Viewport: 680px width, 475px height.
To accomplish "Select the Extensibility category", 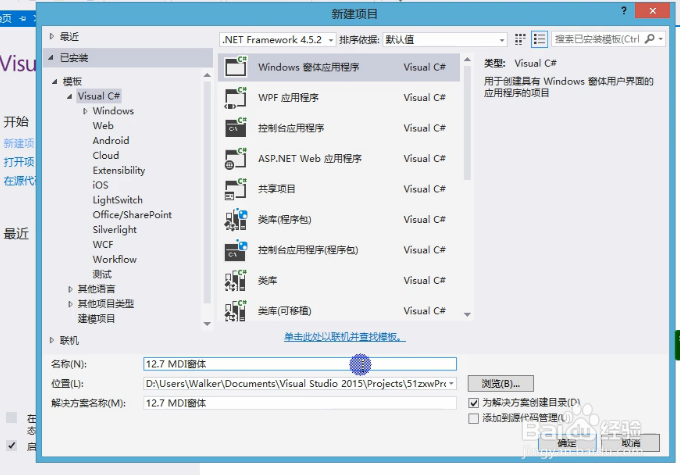I will click(x=119, y=170).
